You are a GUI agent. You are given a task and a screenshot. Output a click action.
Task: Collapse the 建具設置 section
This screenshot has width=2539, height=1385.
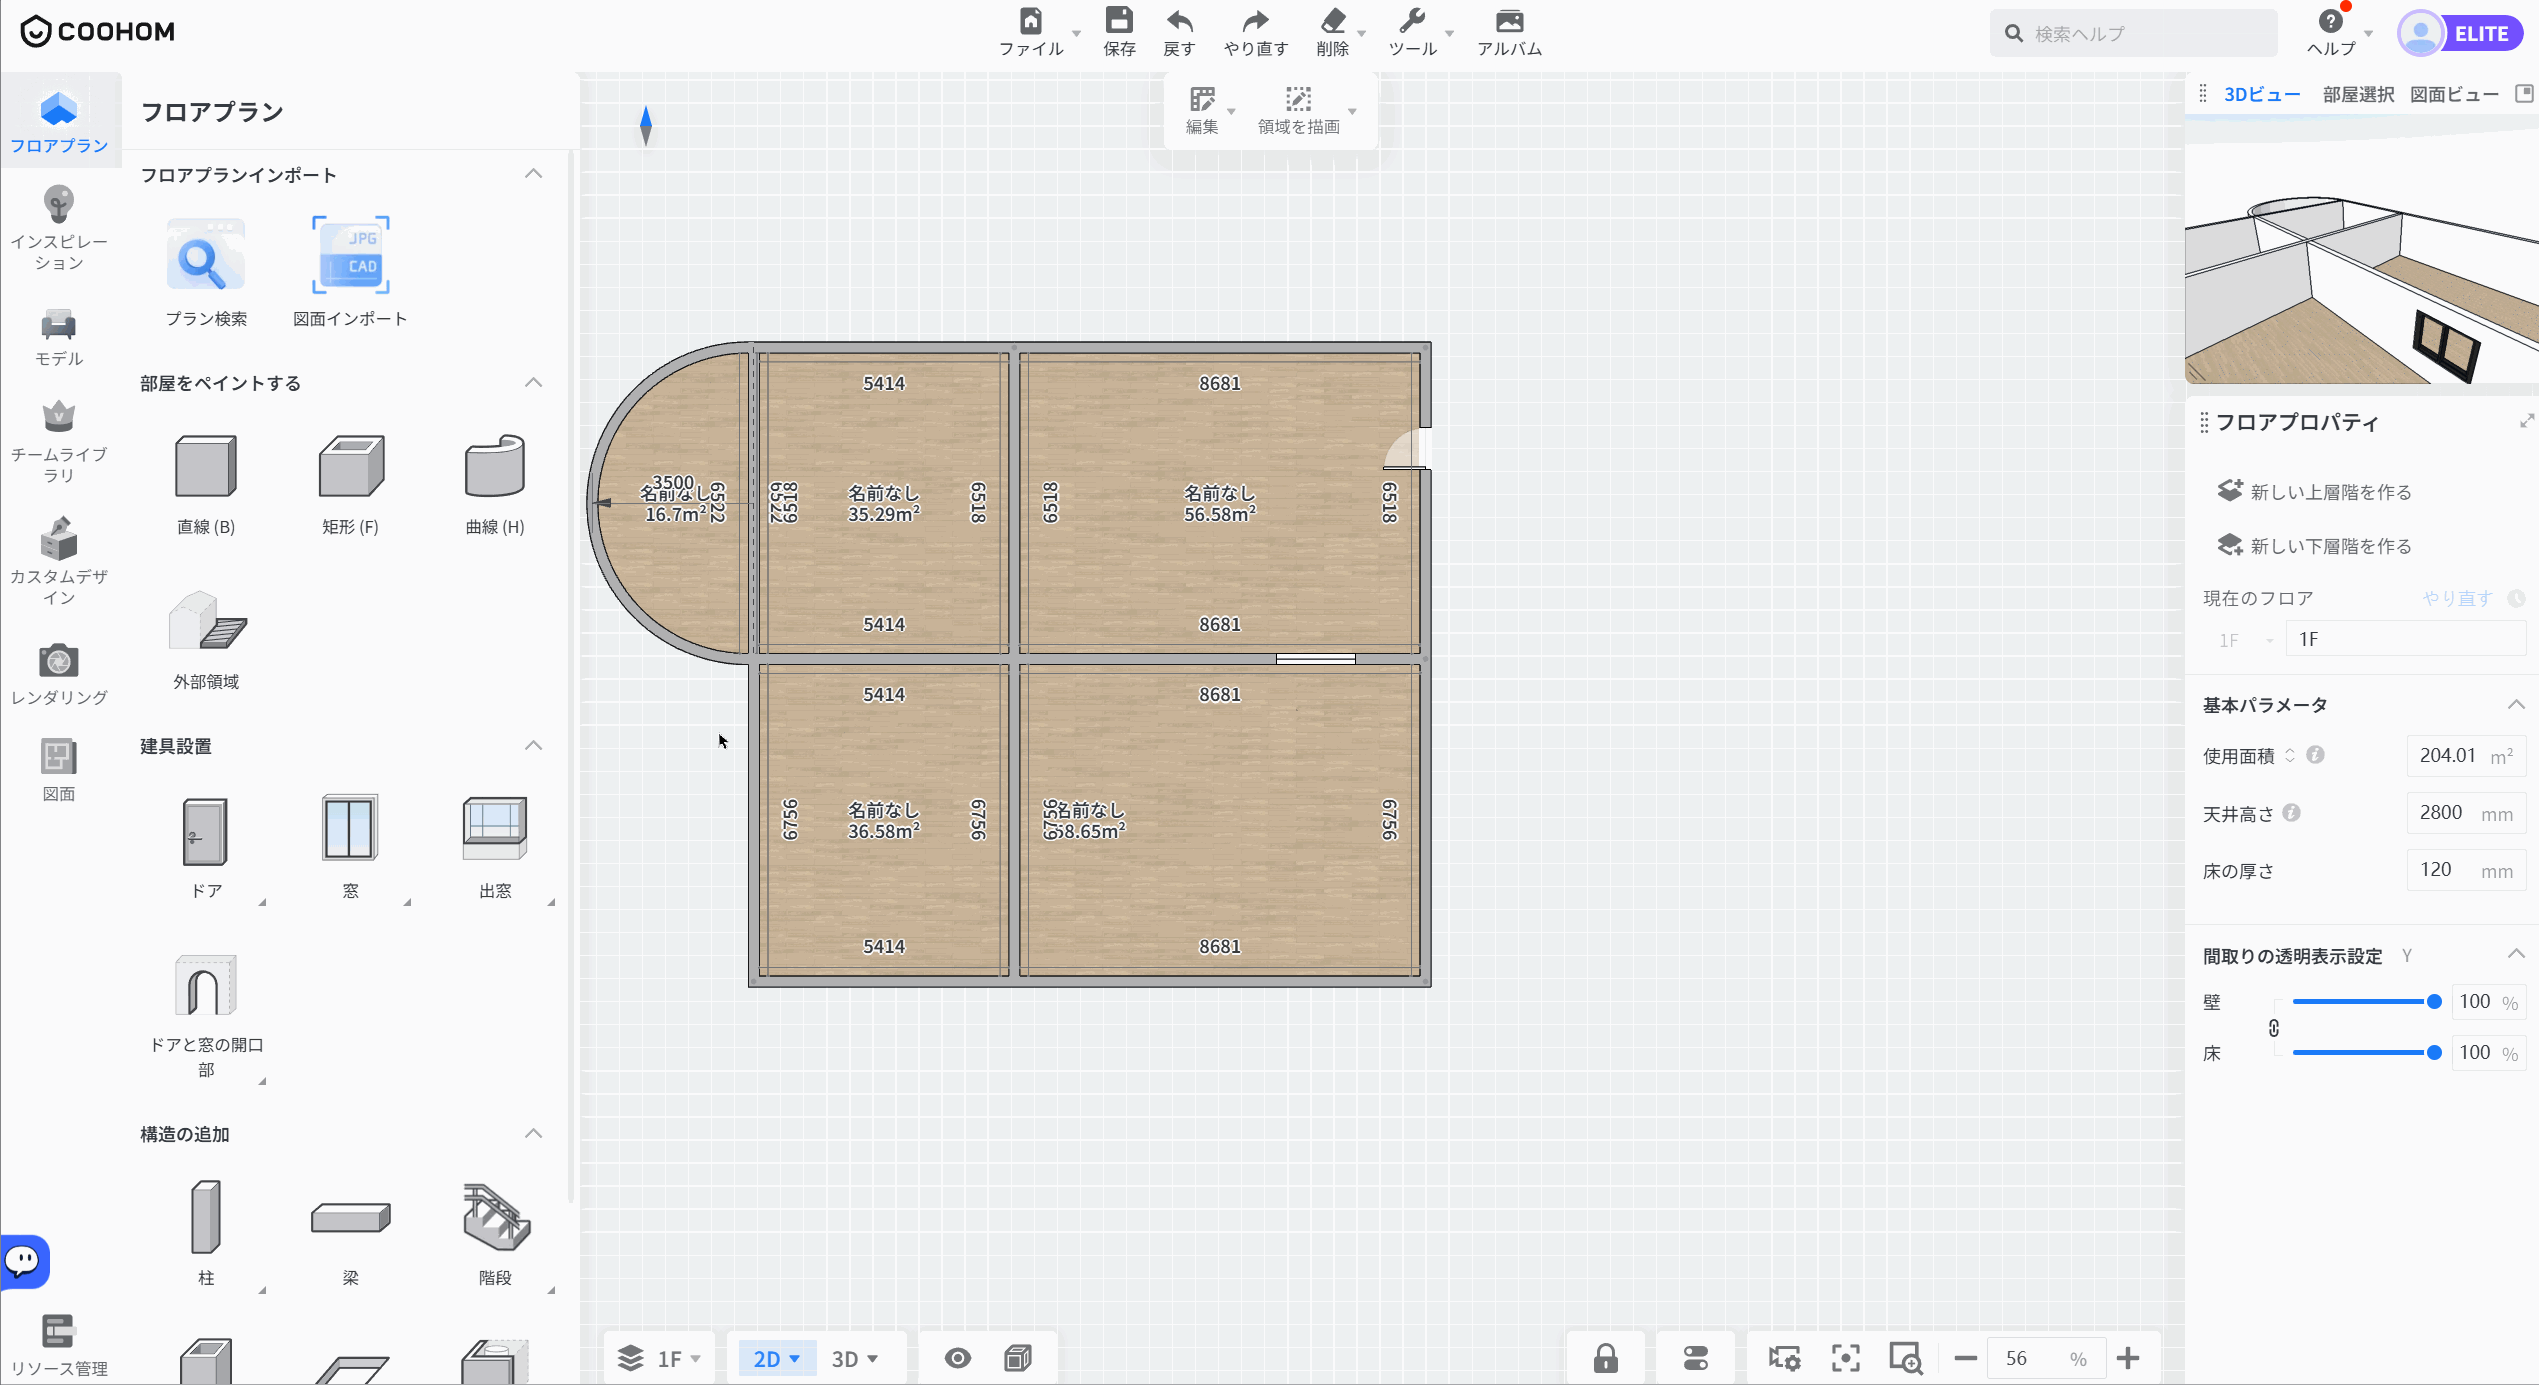point(534,746)
